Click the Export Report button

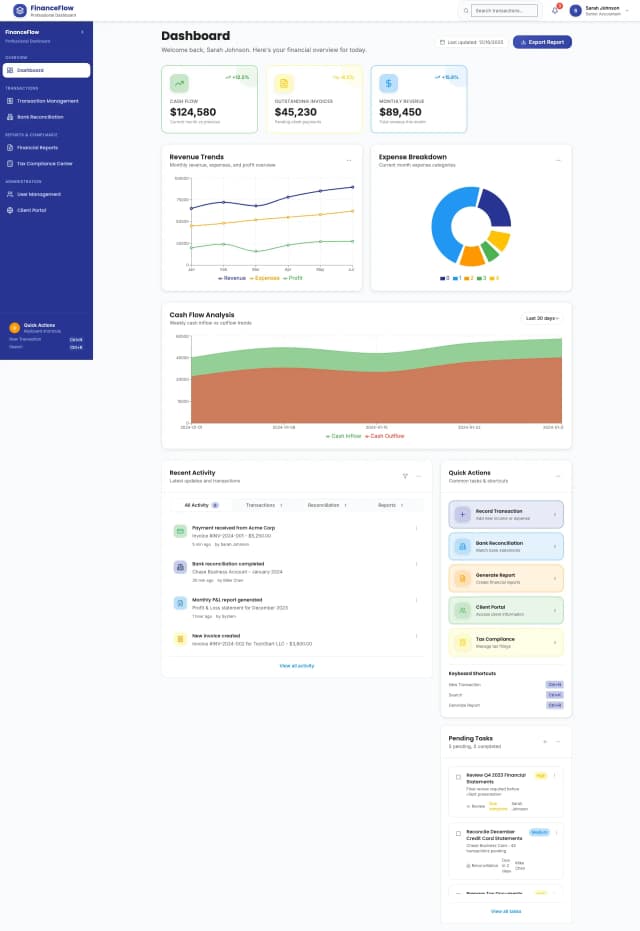[x=542, y=42]
